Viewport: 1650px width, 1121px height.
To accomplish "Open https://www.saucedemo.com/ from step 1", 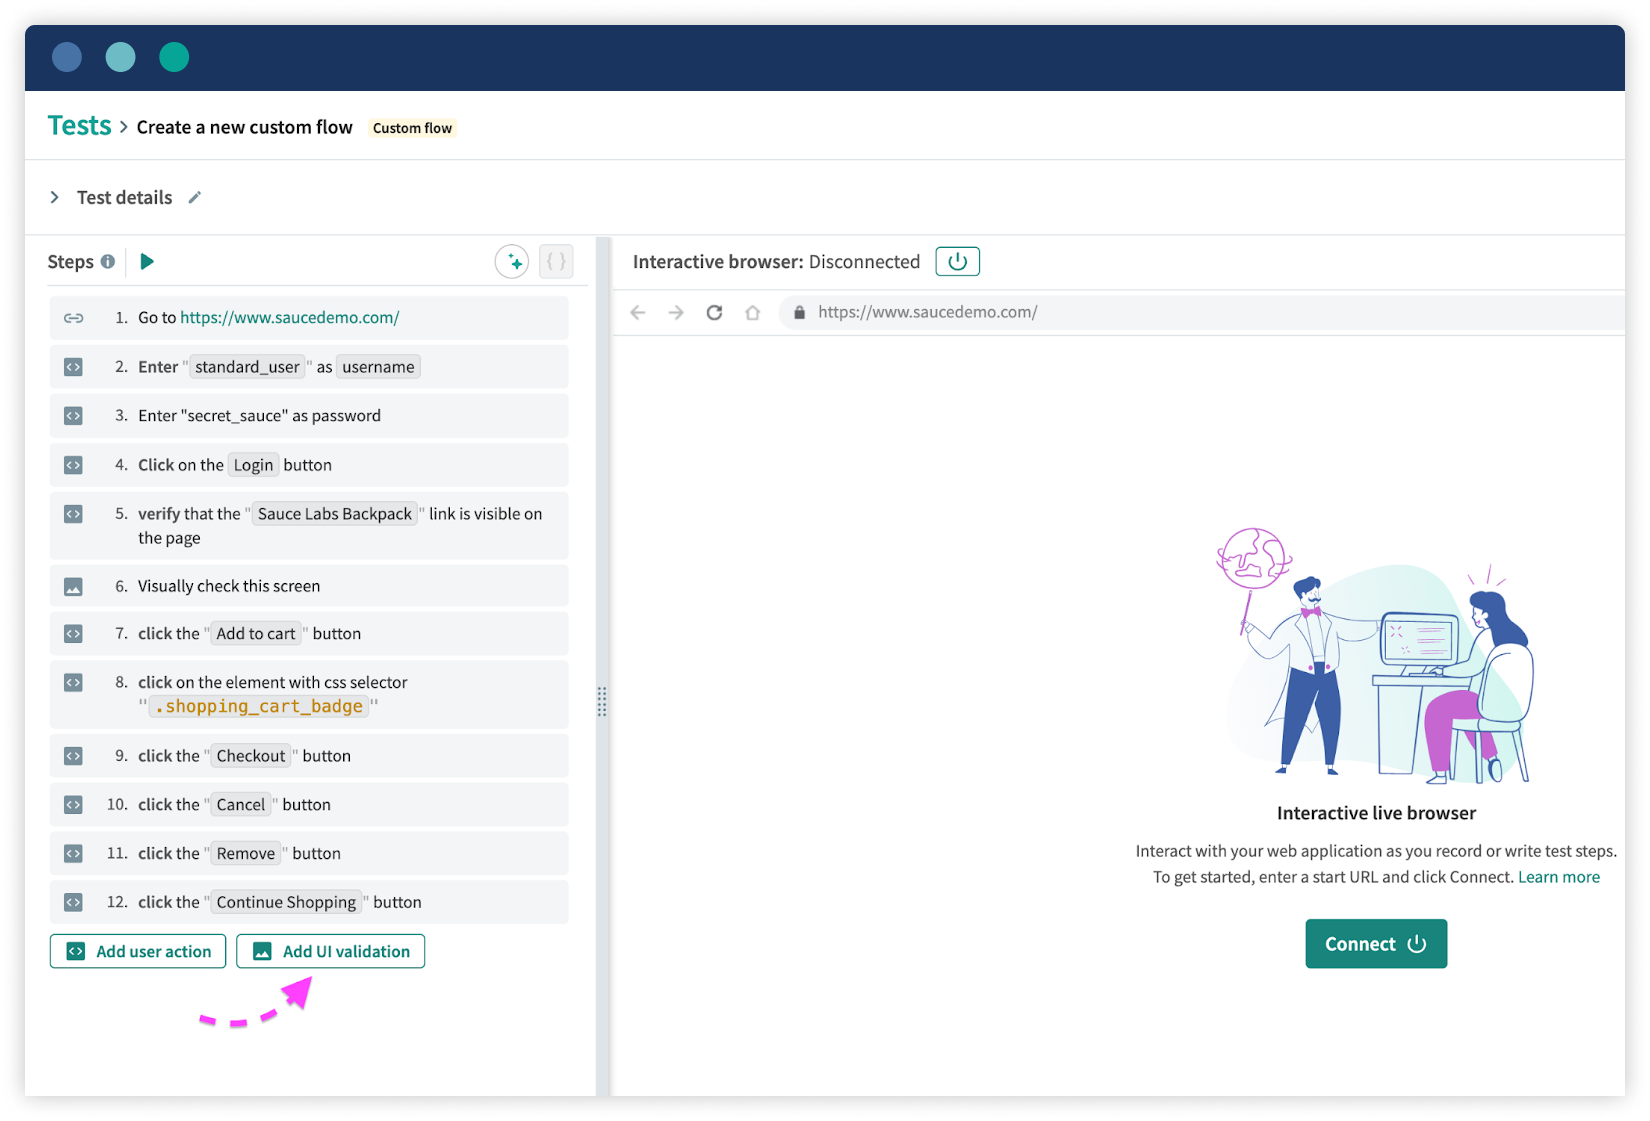I will [289, 318].
